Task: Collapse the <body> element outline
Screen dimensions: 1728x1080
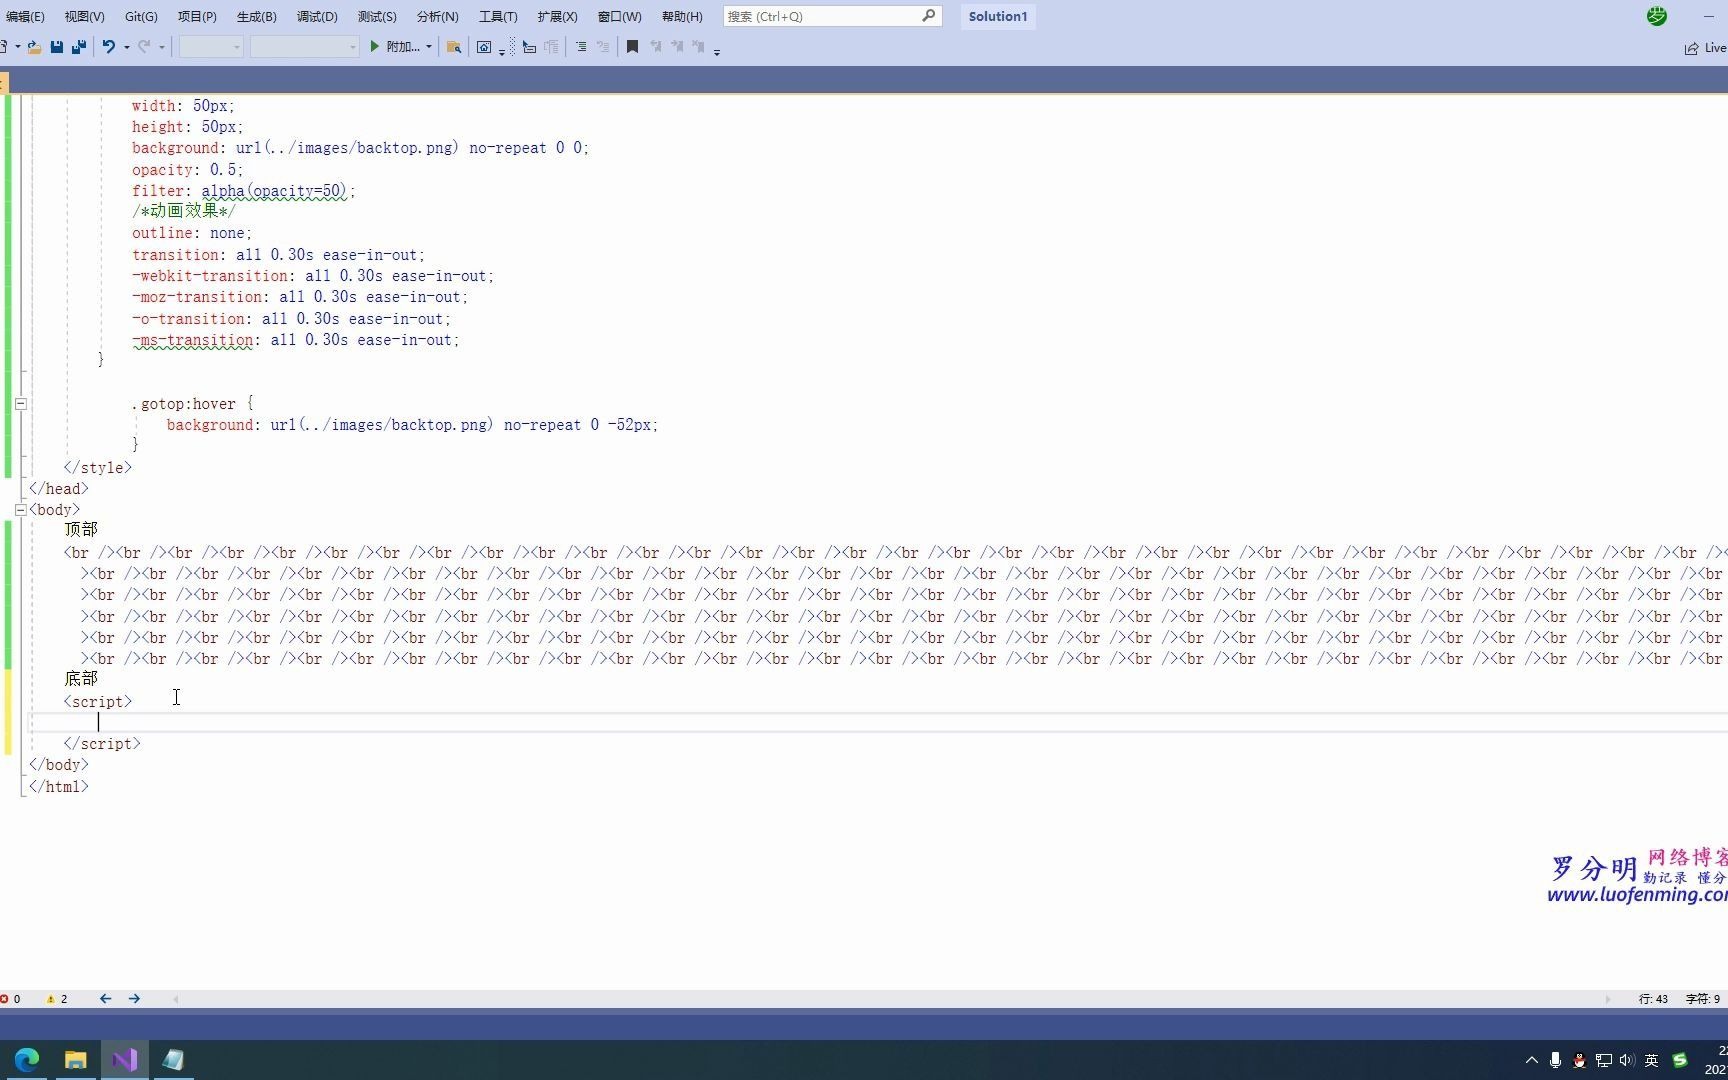Action: (x=20, y=510)
